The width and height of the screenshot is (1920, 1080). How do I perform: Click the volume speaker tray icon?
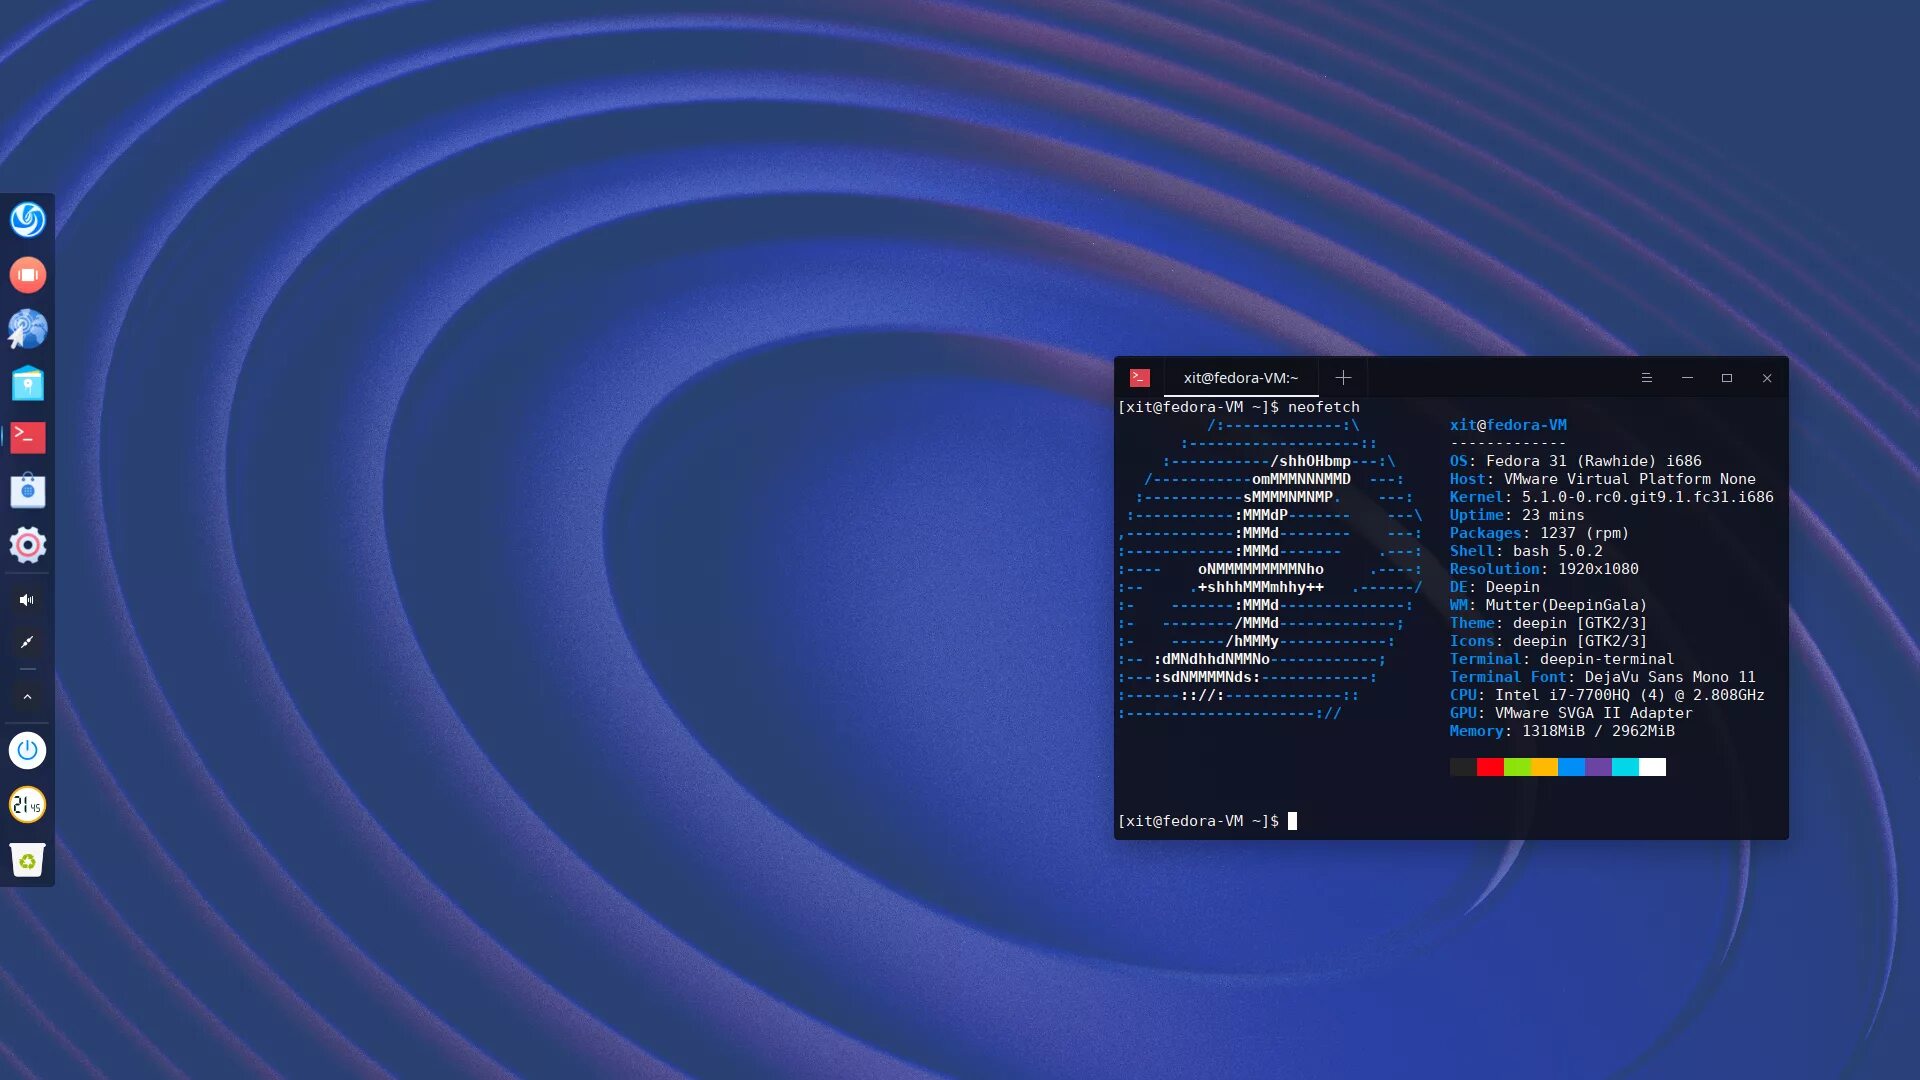(27, 600)
